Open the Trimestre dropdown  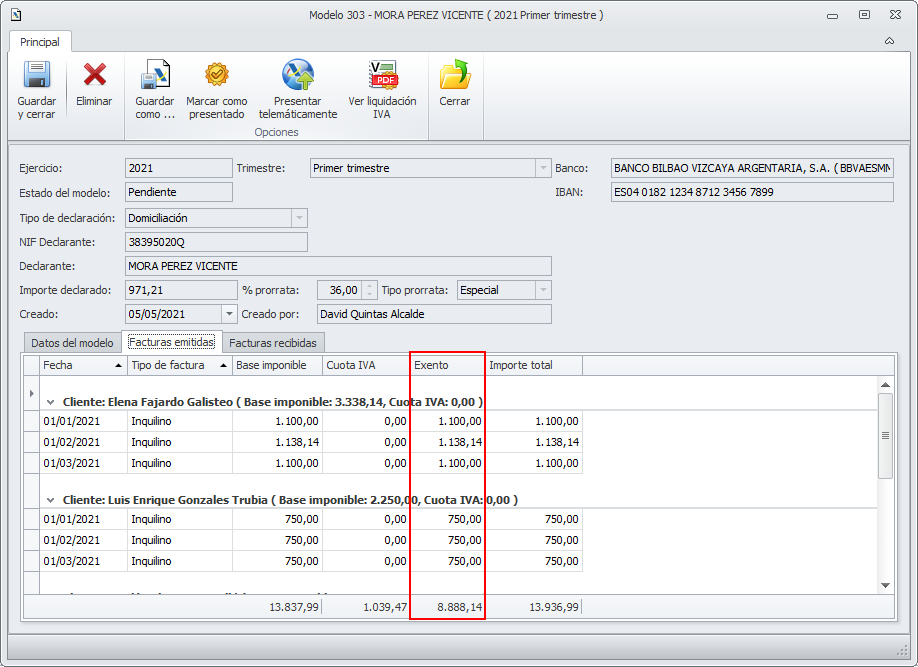coord(543,168)
